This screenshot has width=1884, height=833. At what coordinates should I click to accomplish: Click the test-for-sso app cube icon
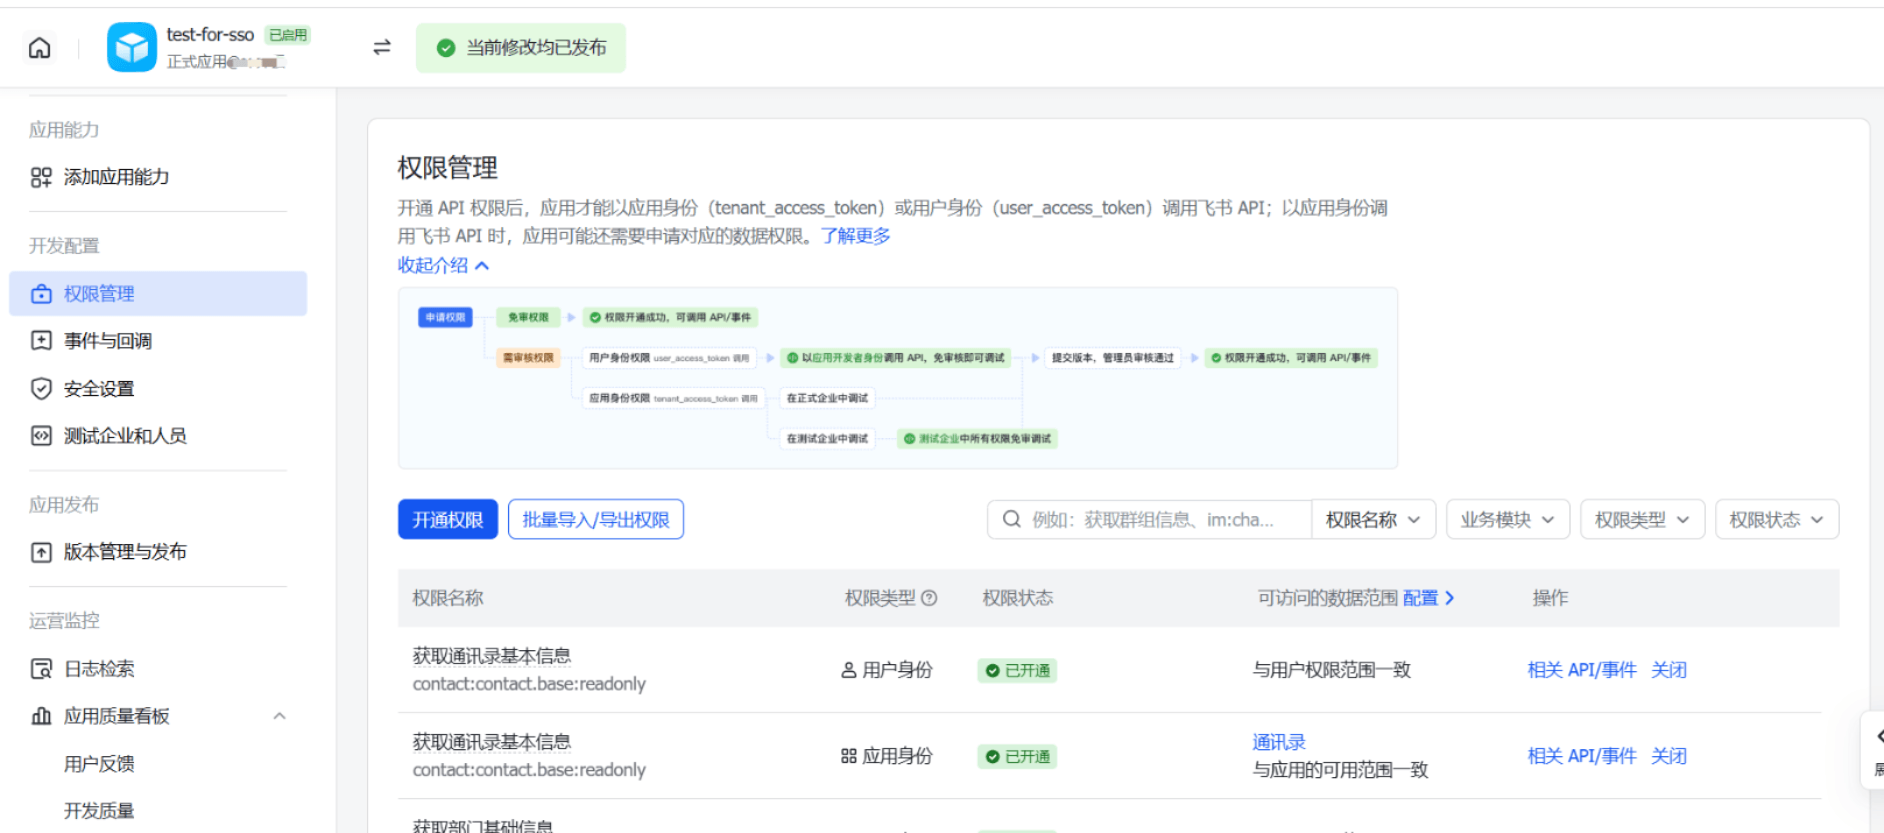[x=132, y=48]
